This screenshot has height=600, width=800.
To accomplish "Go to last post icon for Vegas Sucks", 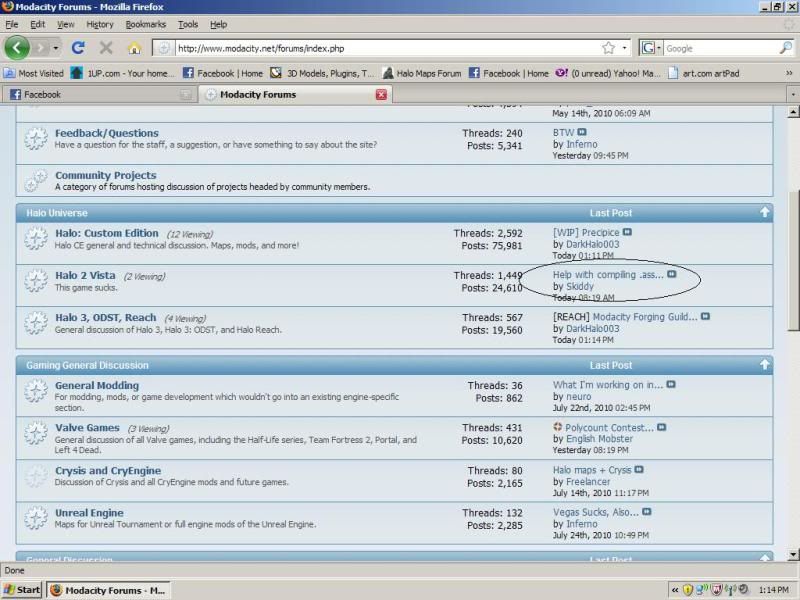I will point(646,512).
